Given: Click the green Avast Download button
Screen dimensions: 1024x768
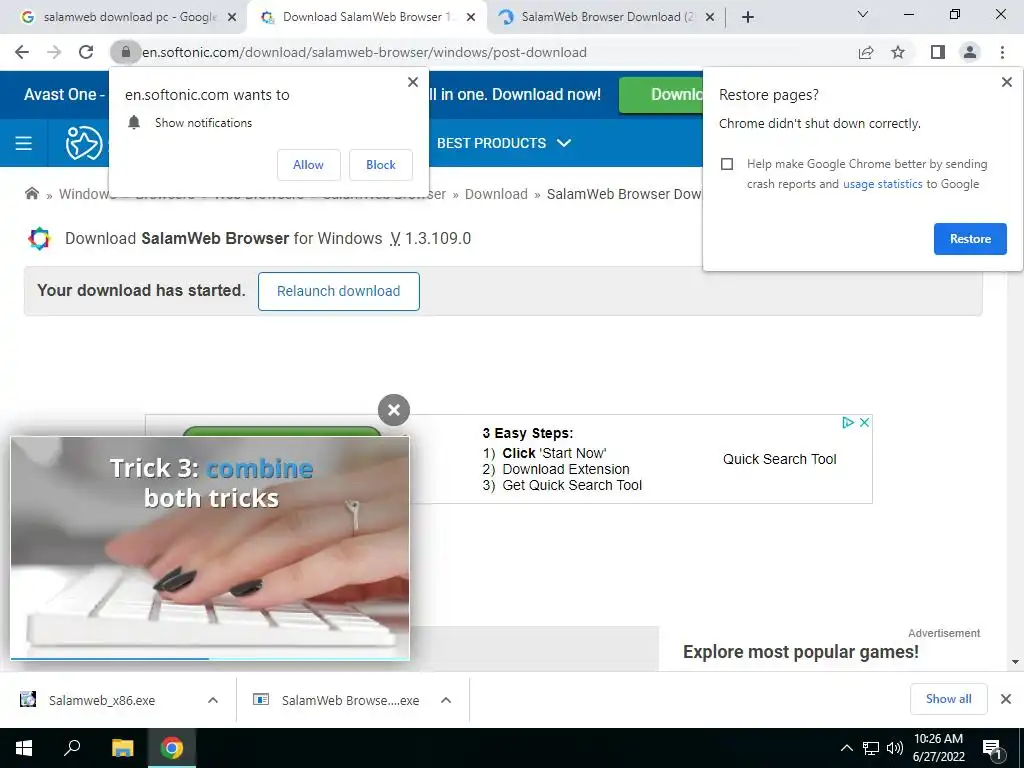Looking at the screenshot, I should [661, 95].
